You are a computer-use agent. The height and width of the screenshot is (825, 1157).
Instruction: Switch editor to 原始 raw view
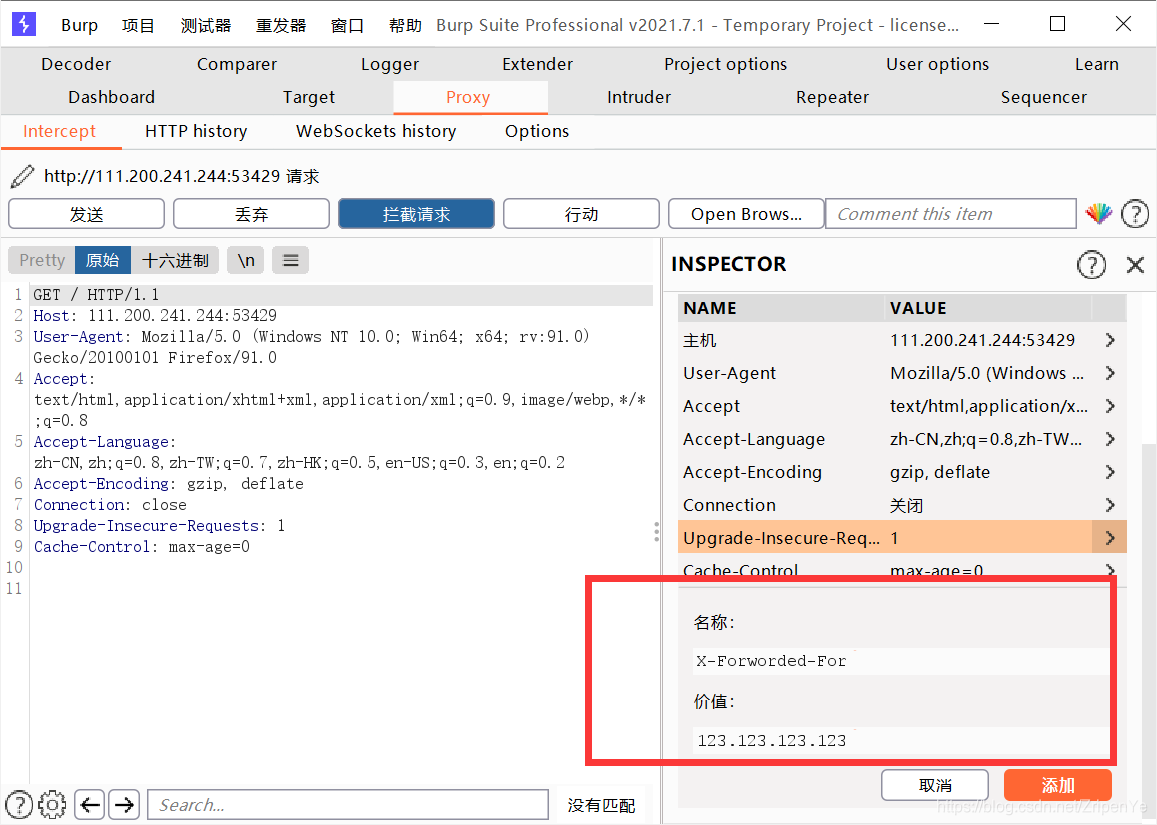pos(103,260)
